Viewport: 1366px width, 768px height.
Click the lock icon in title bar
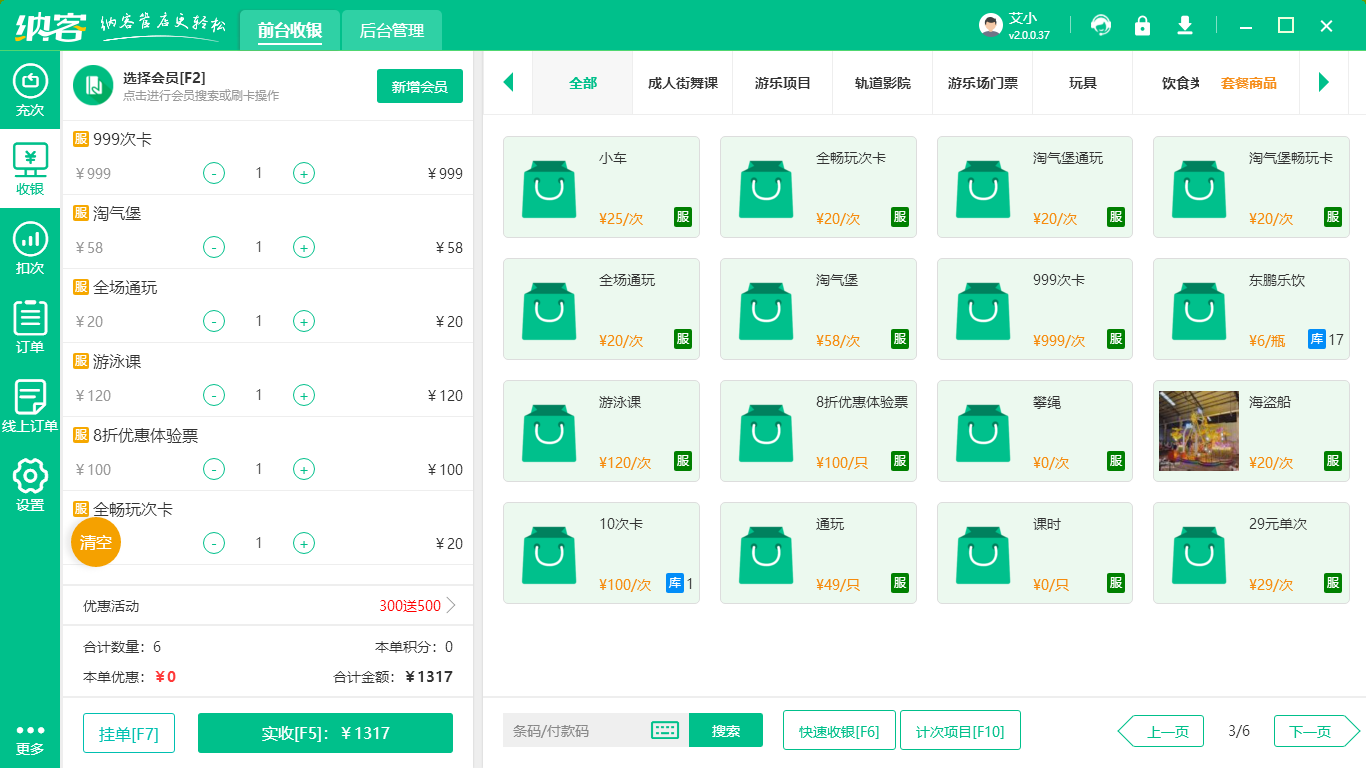[1142, 24]
